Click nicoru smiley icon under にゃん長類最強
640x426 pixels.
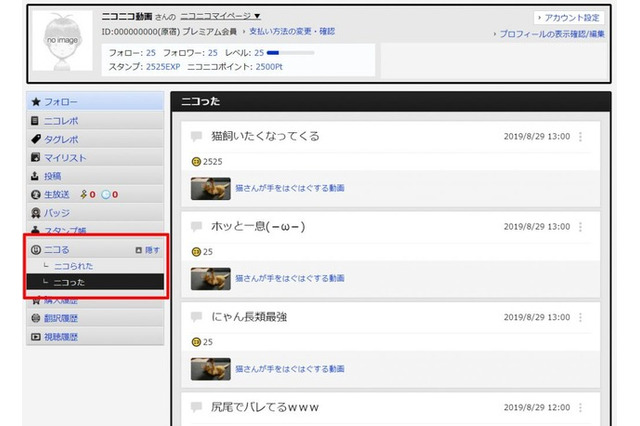(196, 342)
